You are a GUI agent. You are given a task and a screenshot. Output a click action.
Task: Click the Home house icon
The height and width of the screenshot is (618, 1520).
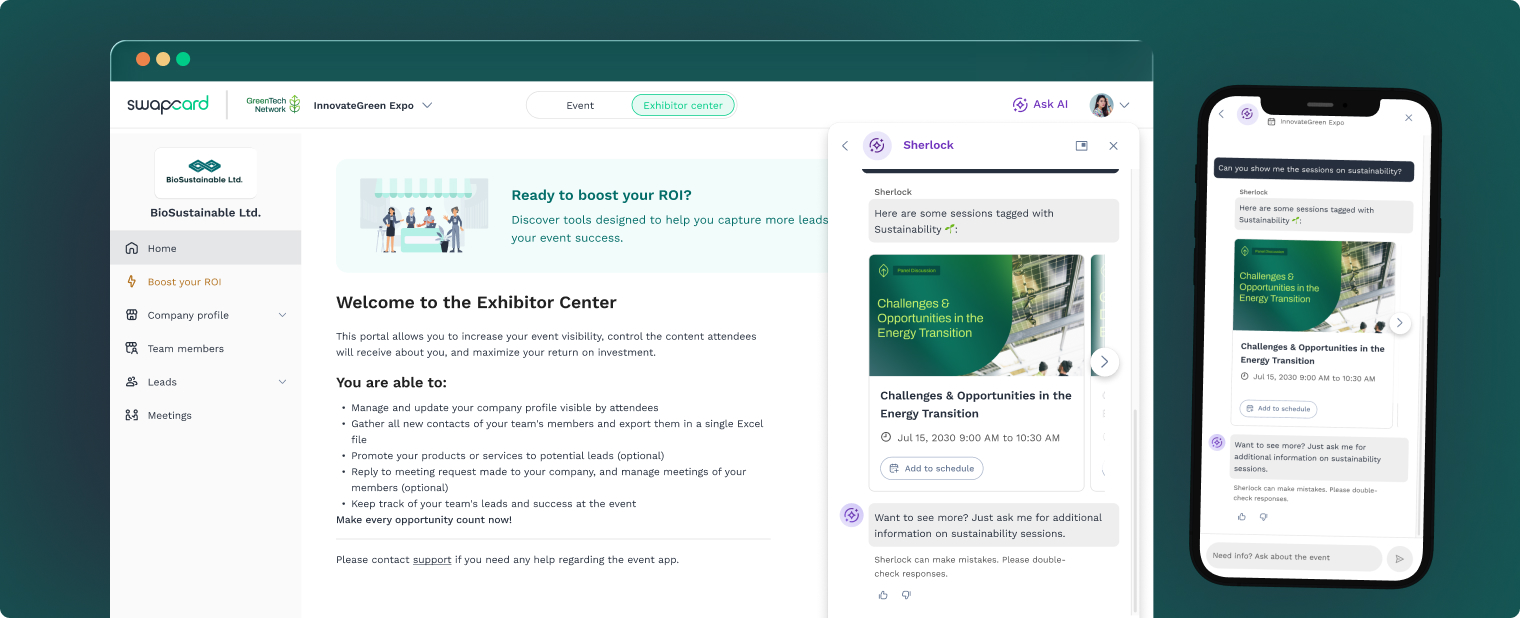(131, 248)
